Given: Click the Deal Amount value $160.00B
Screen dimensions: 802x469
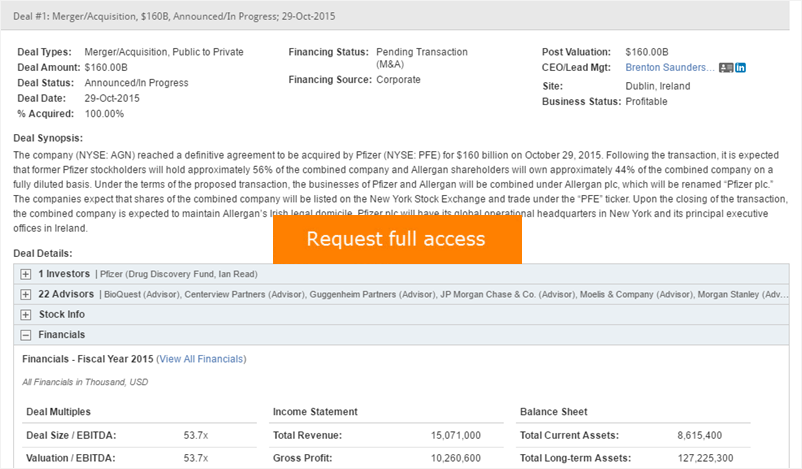Looking at the screenshot, I should (106, 68).
